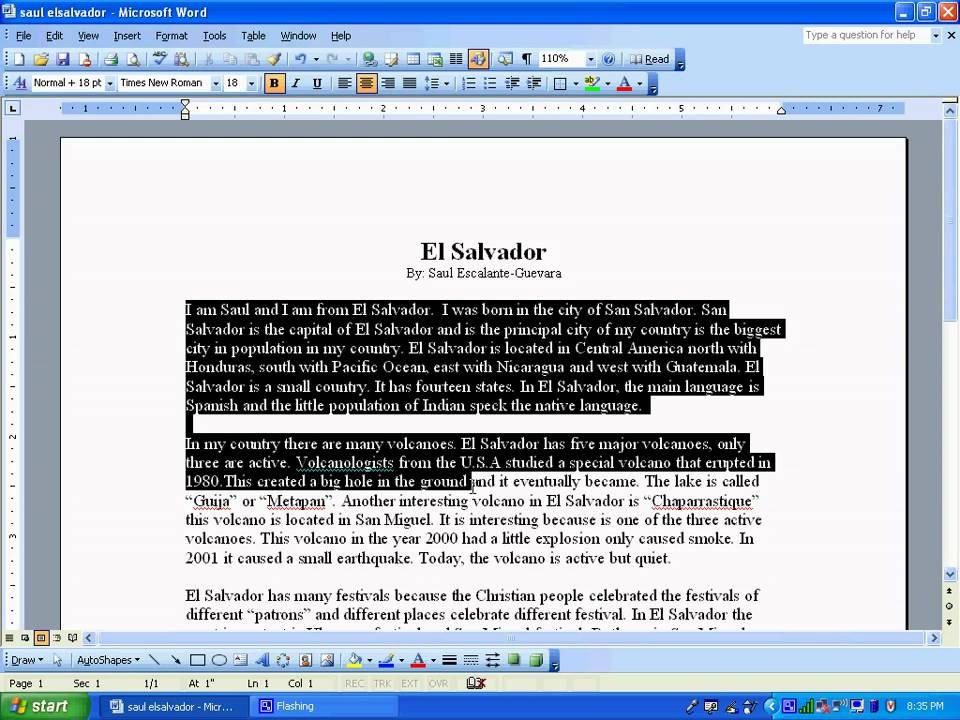Open the Document Map
The image size is (960, 720).
click(505, 59)
